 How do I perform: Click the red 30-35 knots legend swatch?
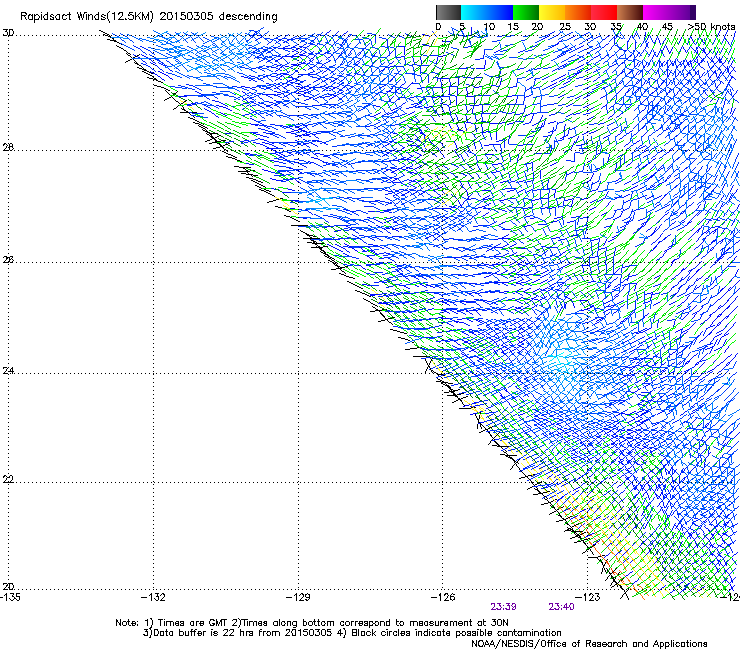604,12
